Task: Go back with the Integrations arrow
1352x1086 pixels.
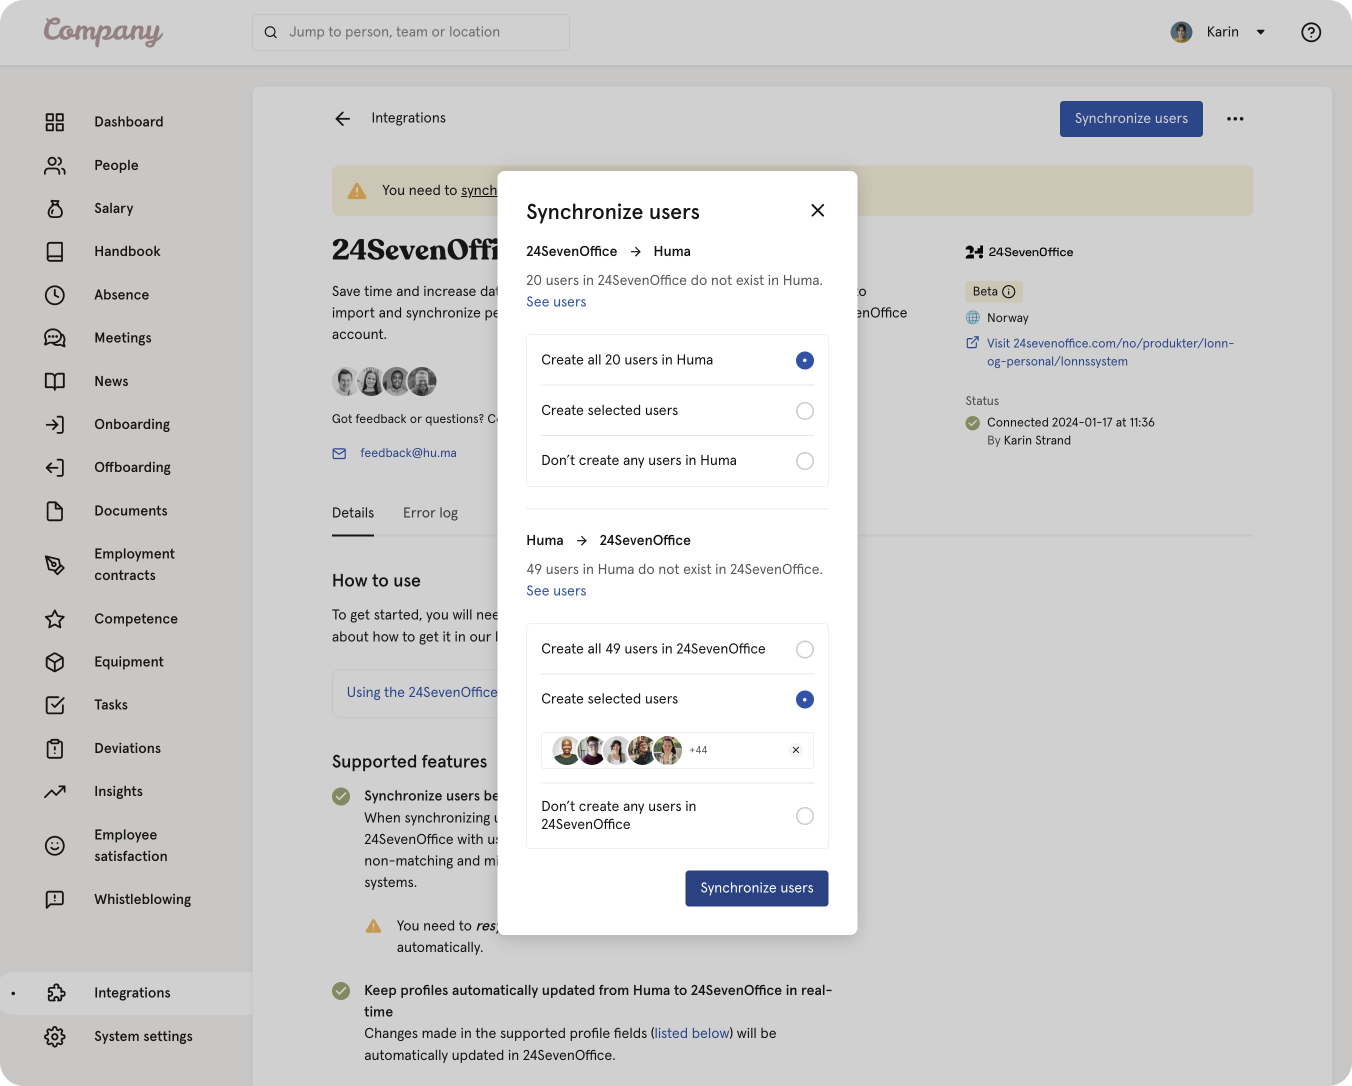Action: pyautogui.click(x=343, y=118)
